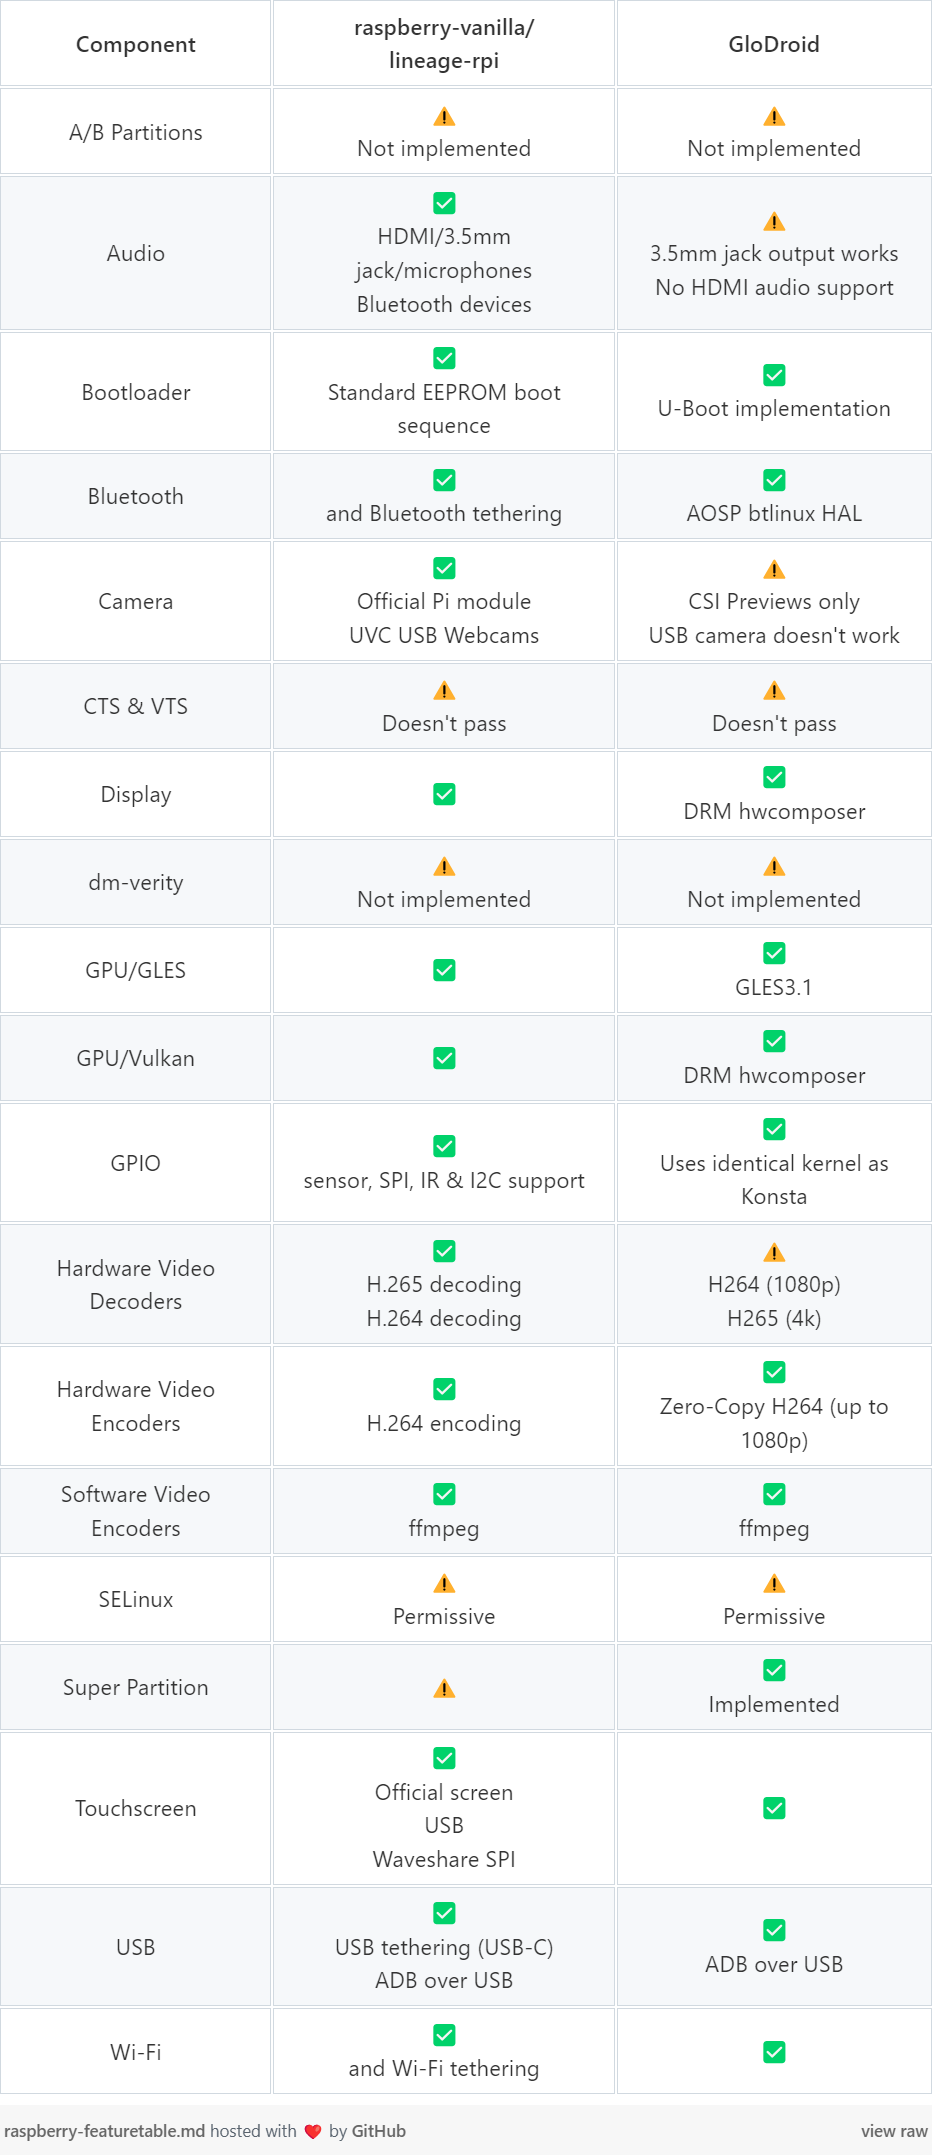Screen dimensions: 932x2155
Task: Click the Component column header
Action: tap(136, 44)
